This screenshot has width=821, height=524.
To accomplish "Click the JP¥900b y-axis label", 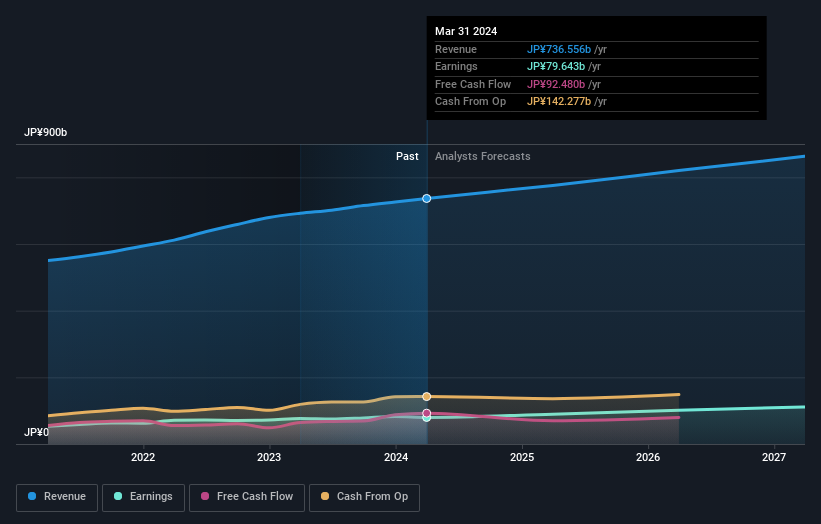I will point(46,132).
